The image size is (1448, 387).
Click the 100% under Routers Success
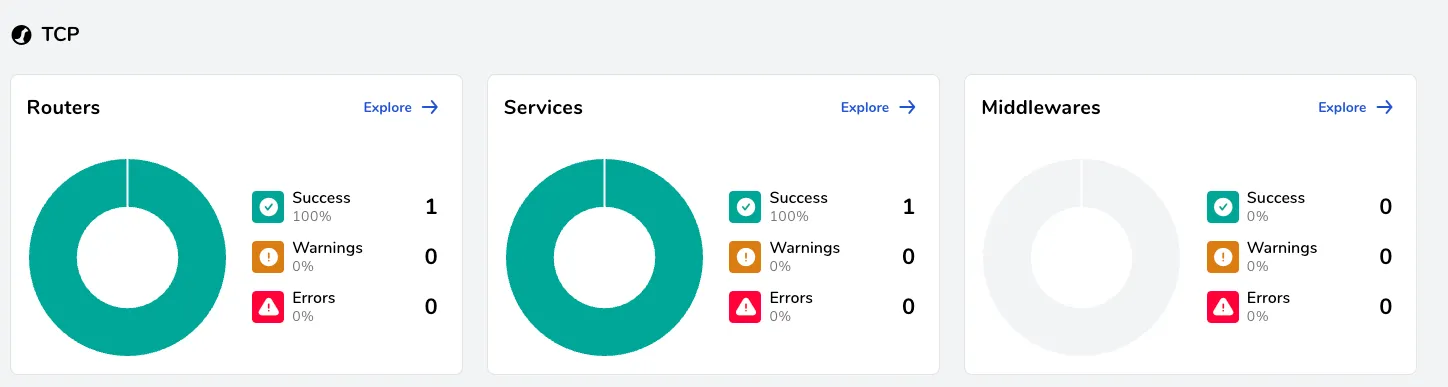(x=312, y=216)
